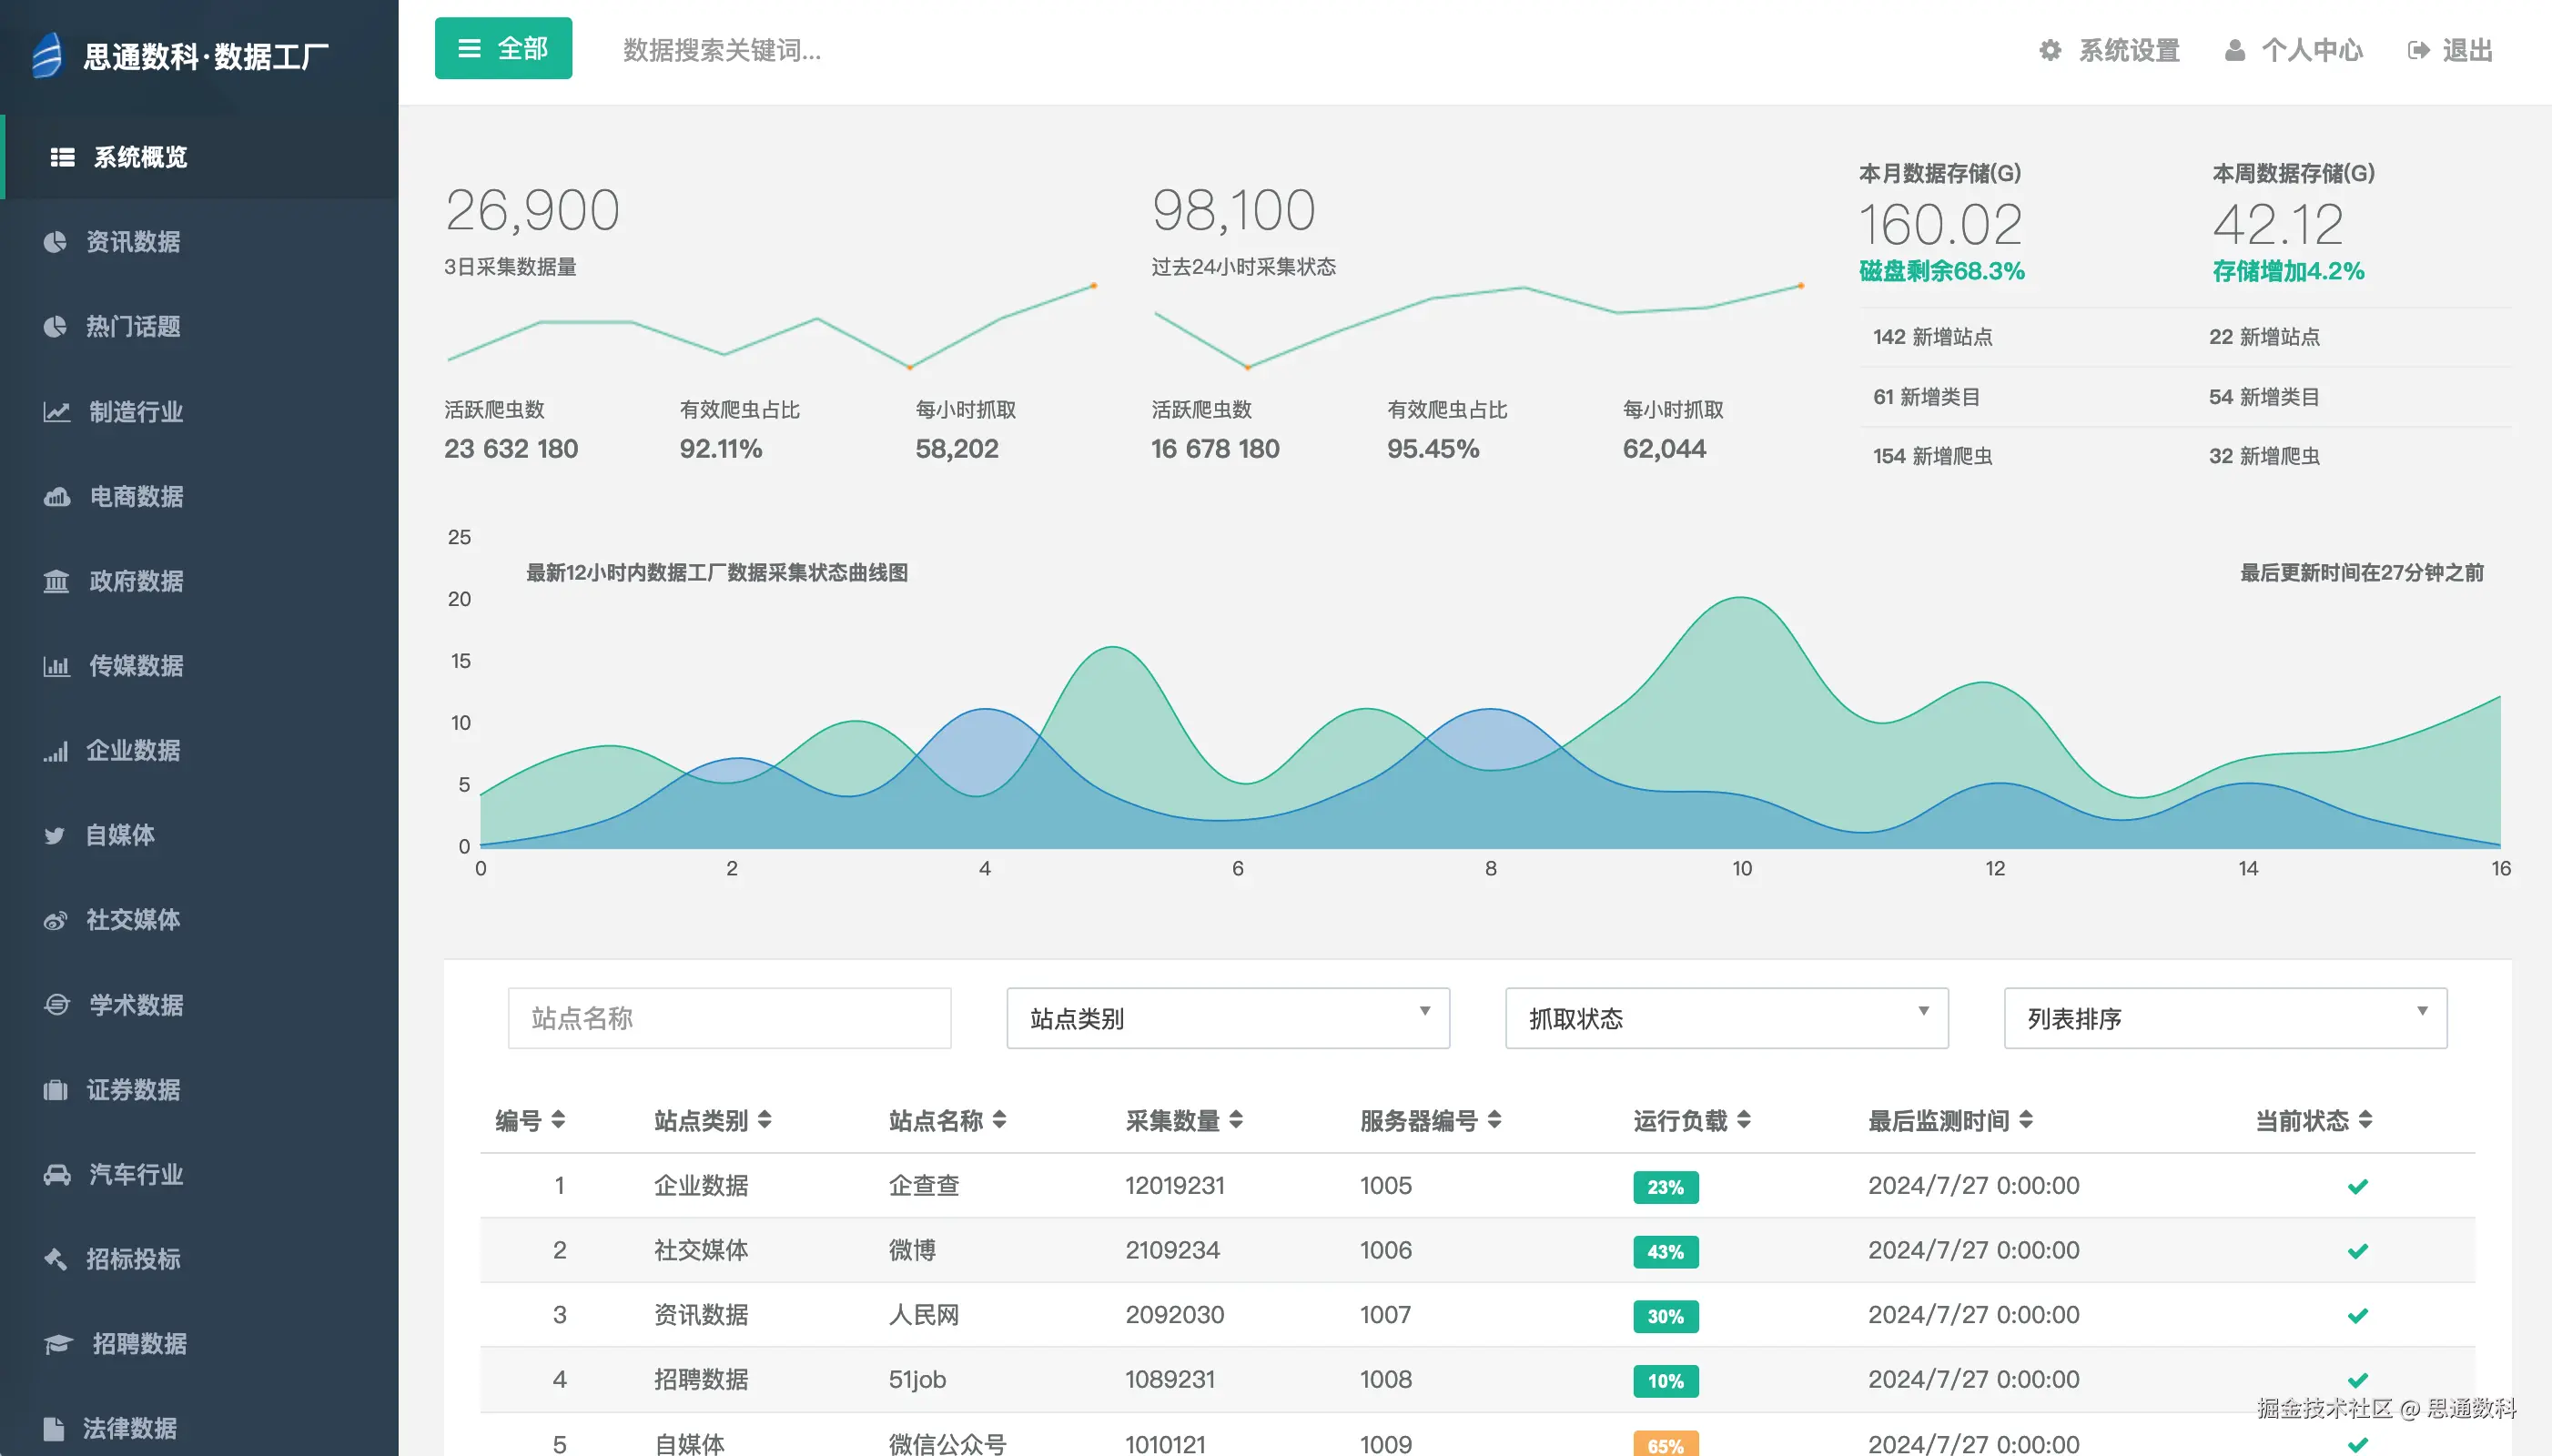Open the 列表排序 dropdown
The image size is (2552, 1456).
point(2225,1018)
